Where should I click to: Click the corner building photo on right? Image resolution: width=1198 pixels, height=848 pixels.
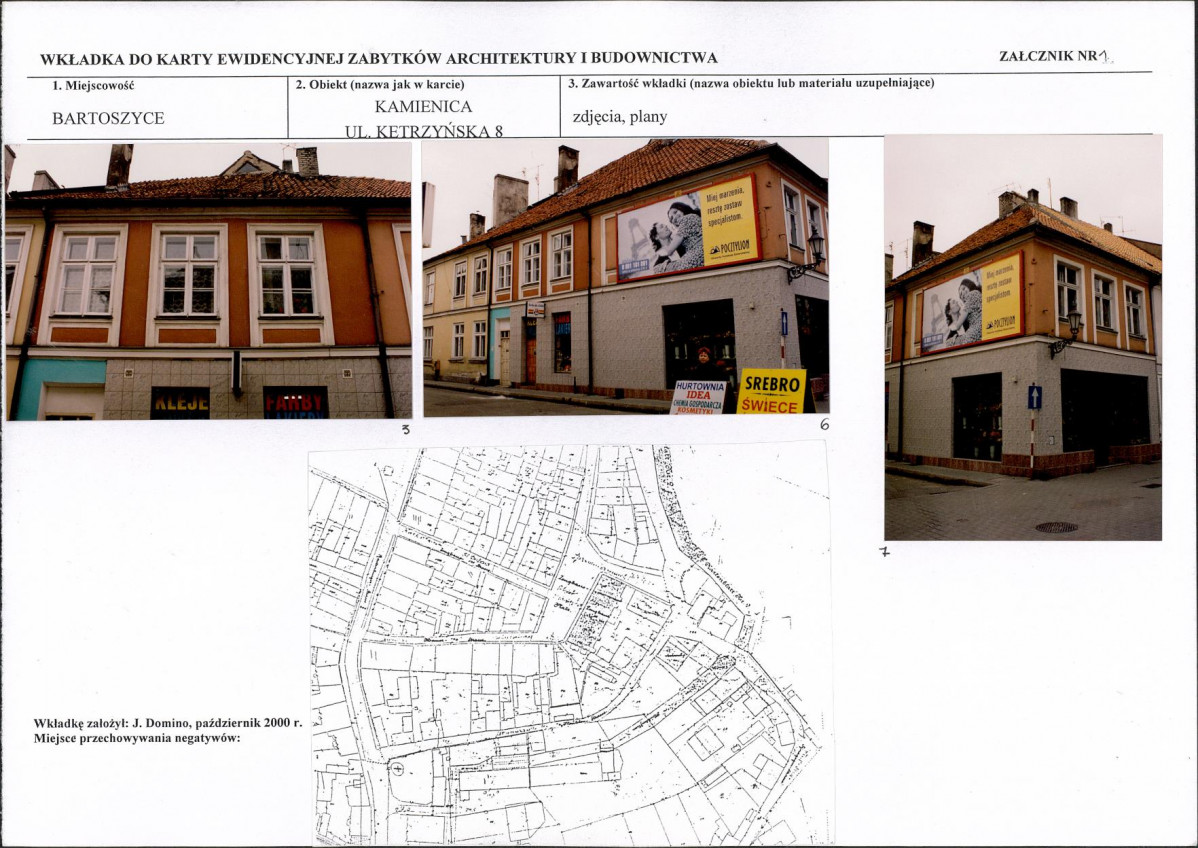point(1023,338)
